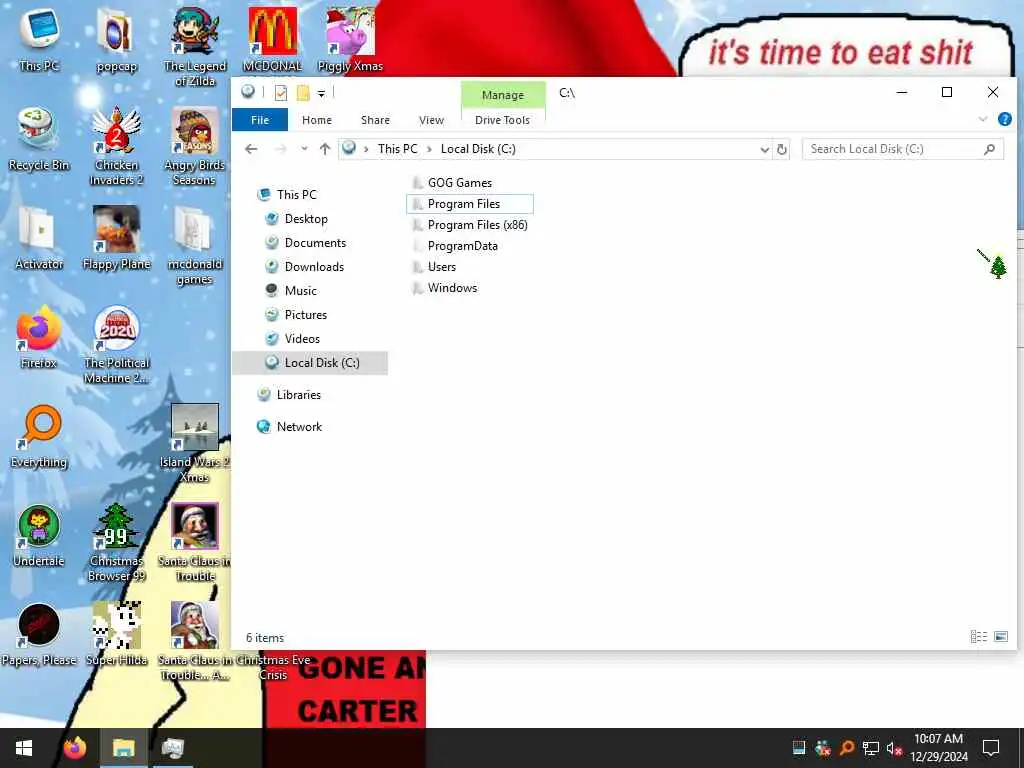Open Customize Quick Access Toolbar dropdown

[x=321, y=93]
